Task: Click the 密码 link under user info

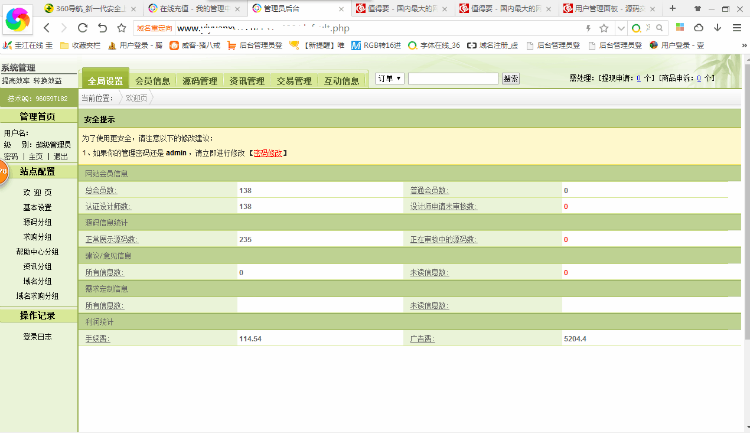Action: 11,156
